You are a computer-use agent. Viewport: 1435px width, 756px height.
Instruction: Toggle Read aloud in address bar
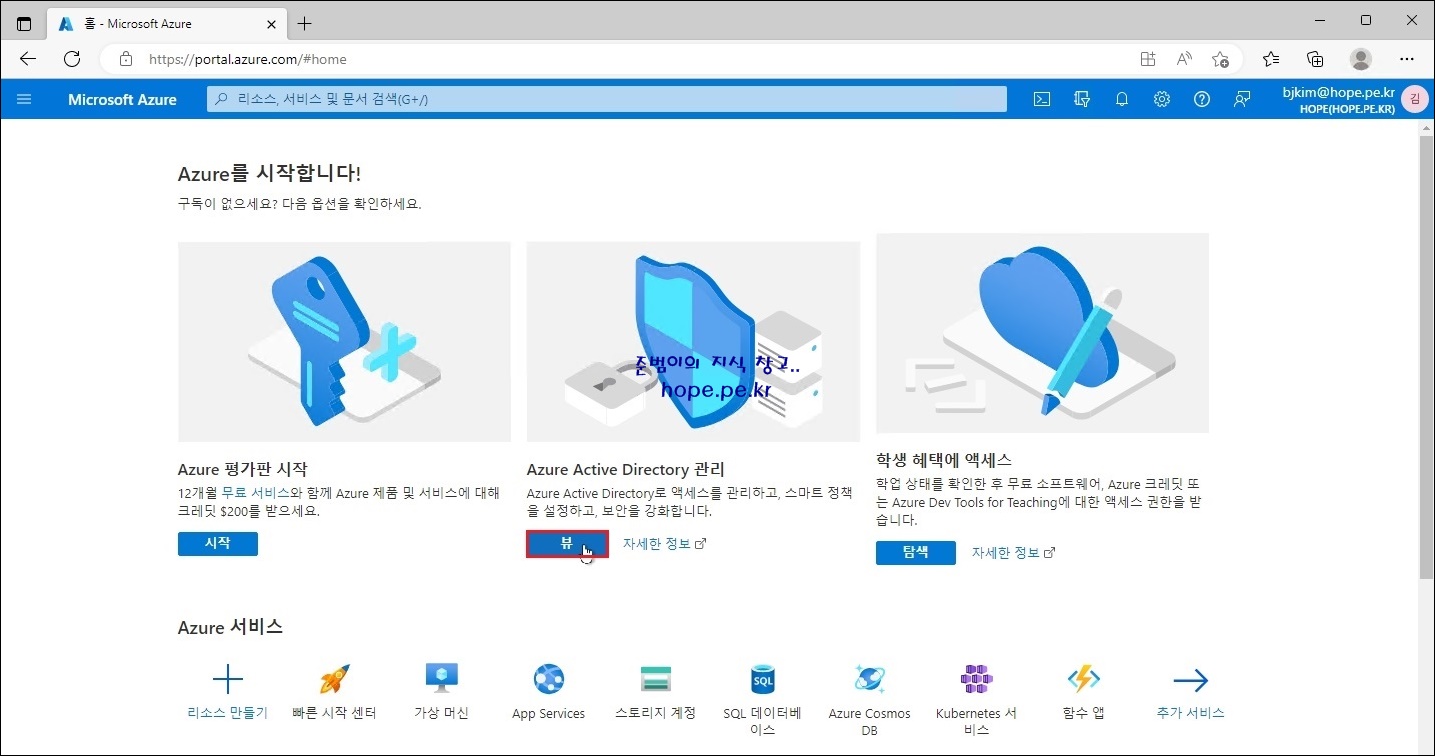click(1184, 59)
